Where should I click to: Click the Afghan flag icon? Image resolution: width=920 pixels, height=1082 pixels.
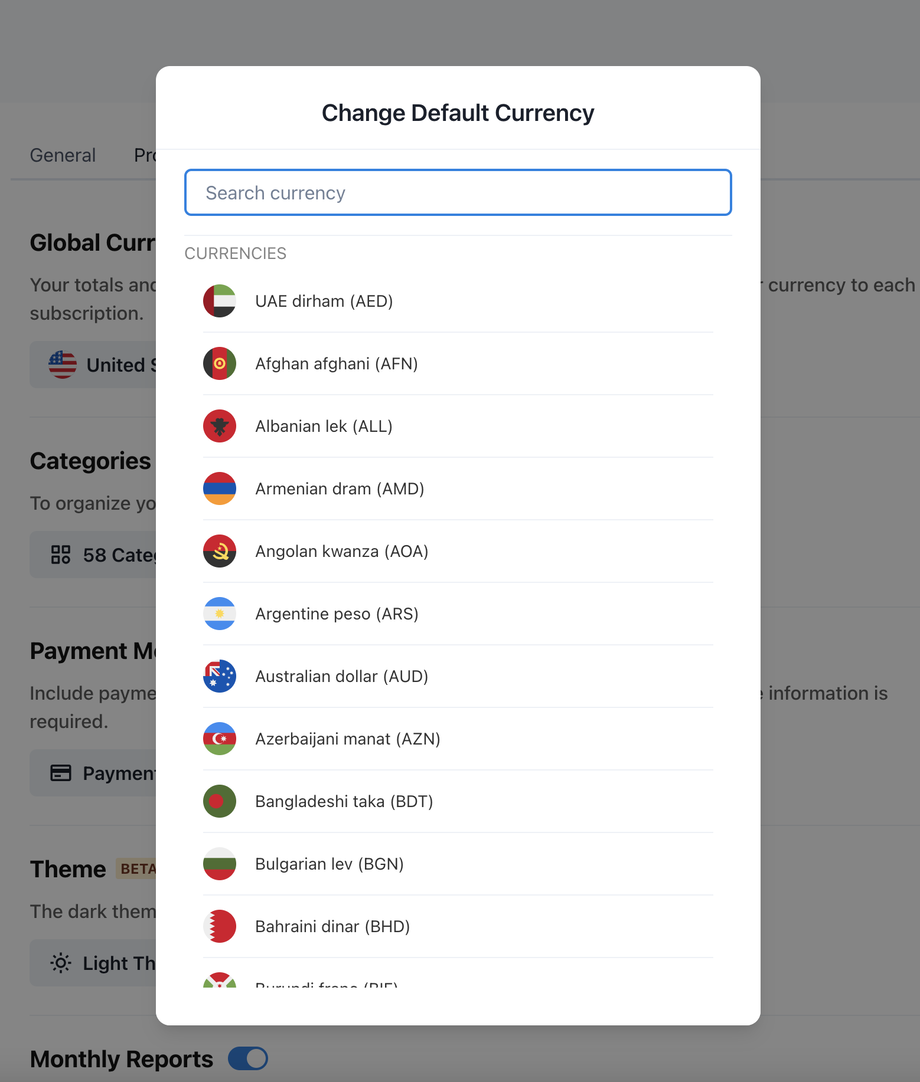click(x=219, y=364)
